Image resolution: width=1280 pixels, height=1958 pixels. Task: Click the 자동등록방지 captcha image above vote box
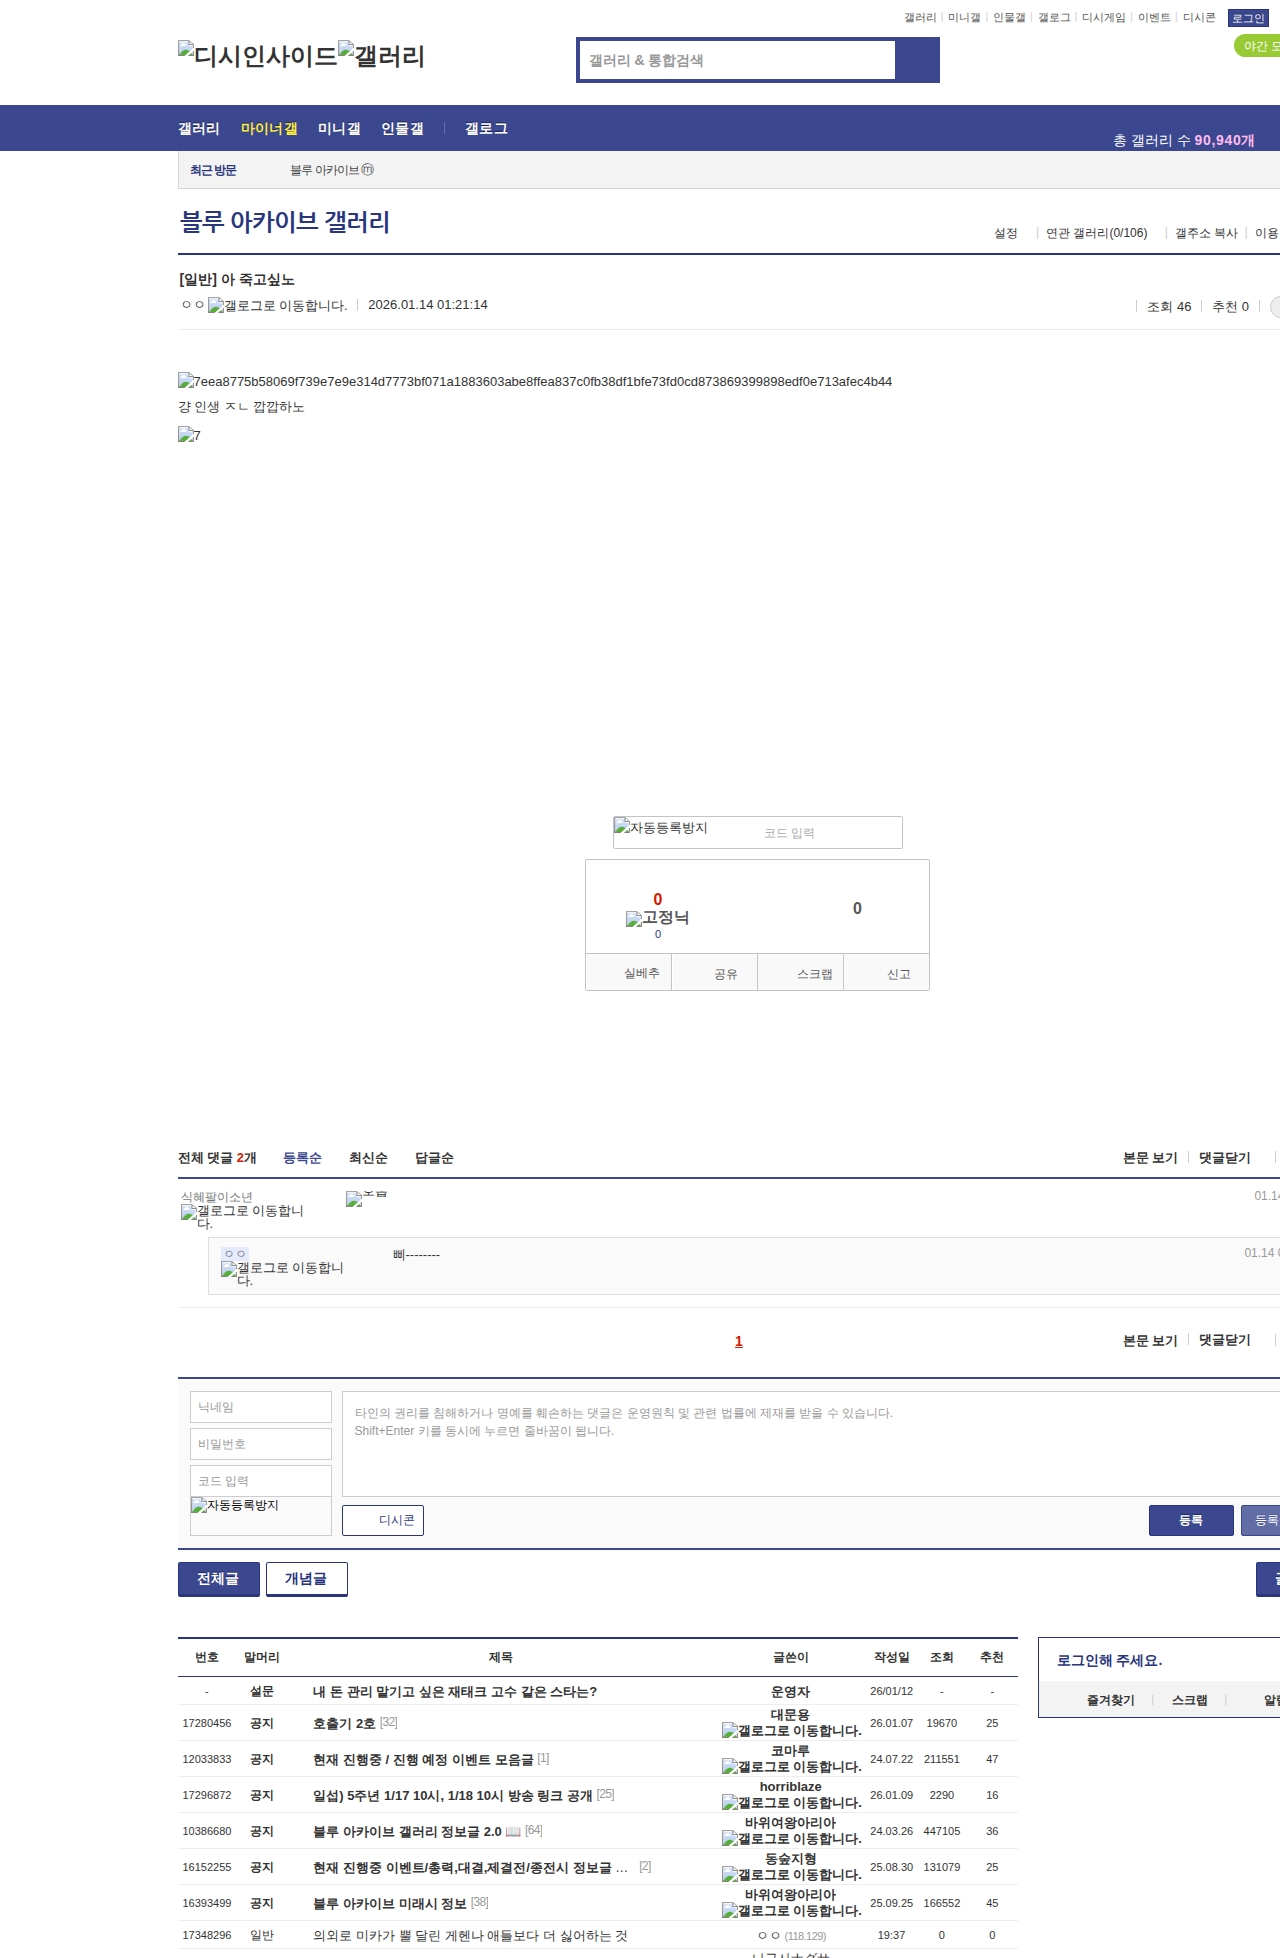pyautogui.click(x=661, y=828)
